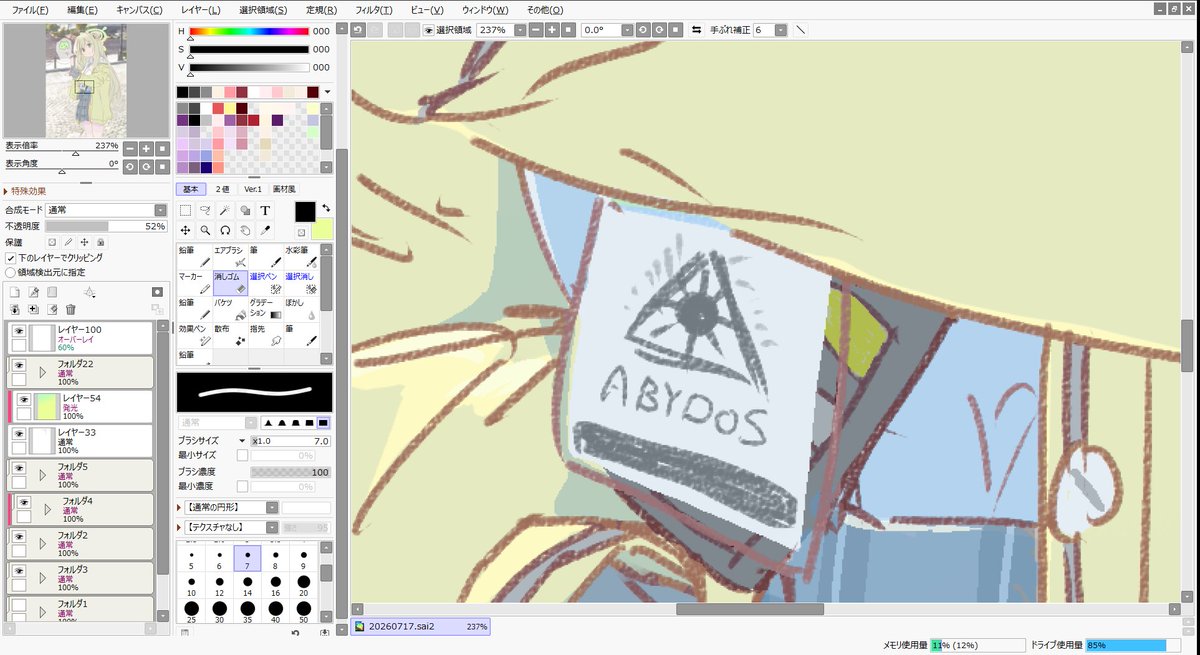
Task: Toggle visibility of フォルダ2
Action: point(18,537)
